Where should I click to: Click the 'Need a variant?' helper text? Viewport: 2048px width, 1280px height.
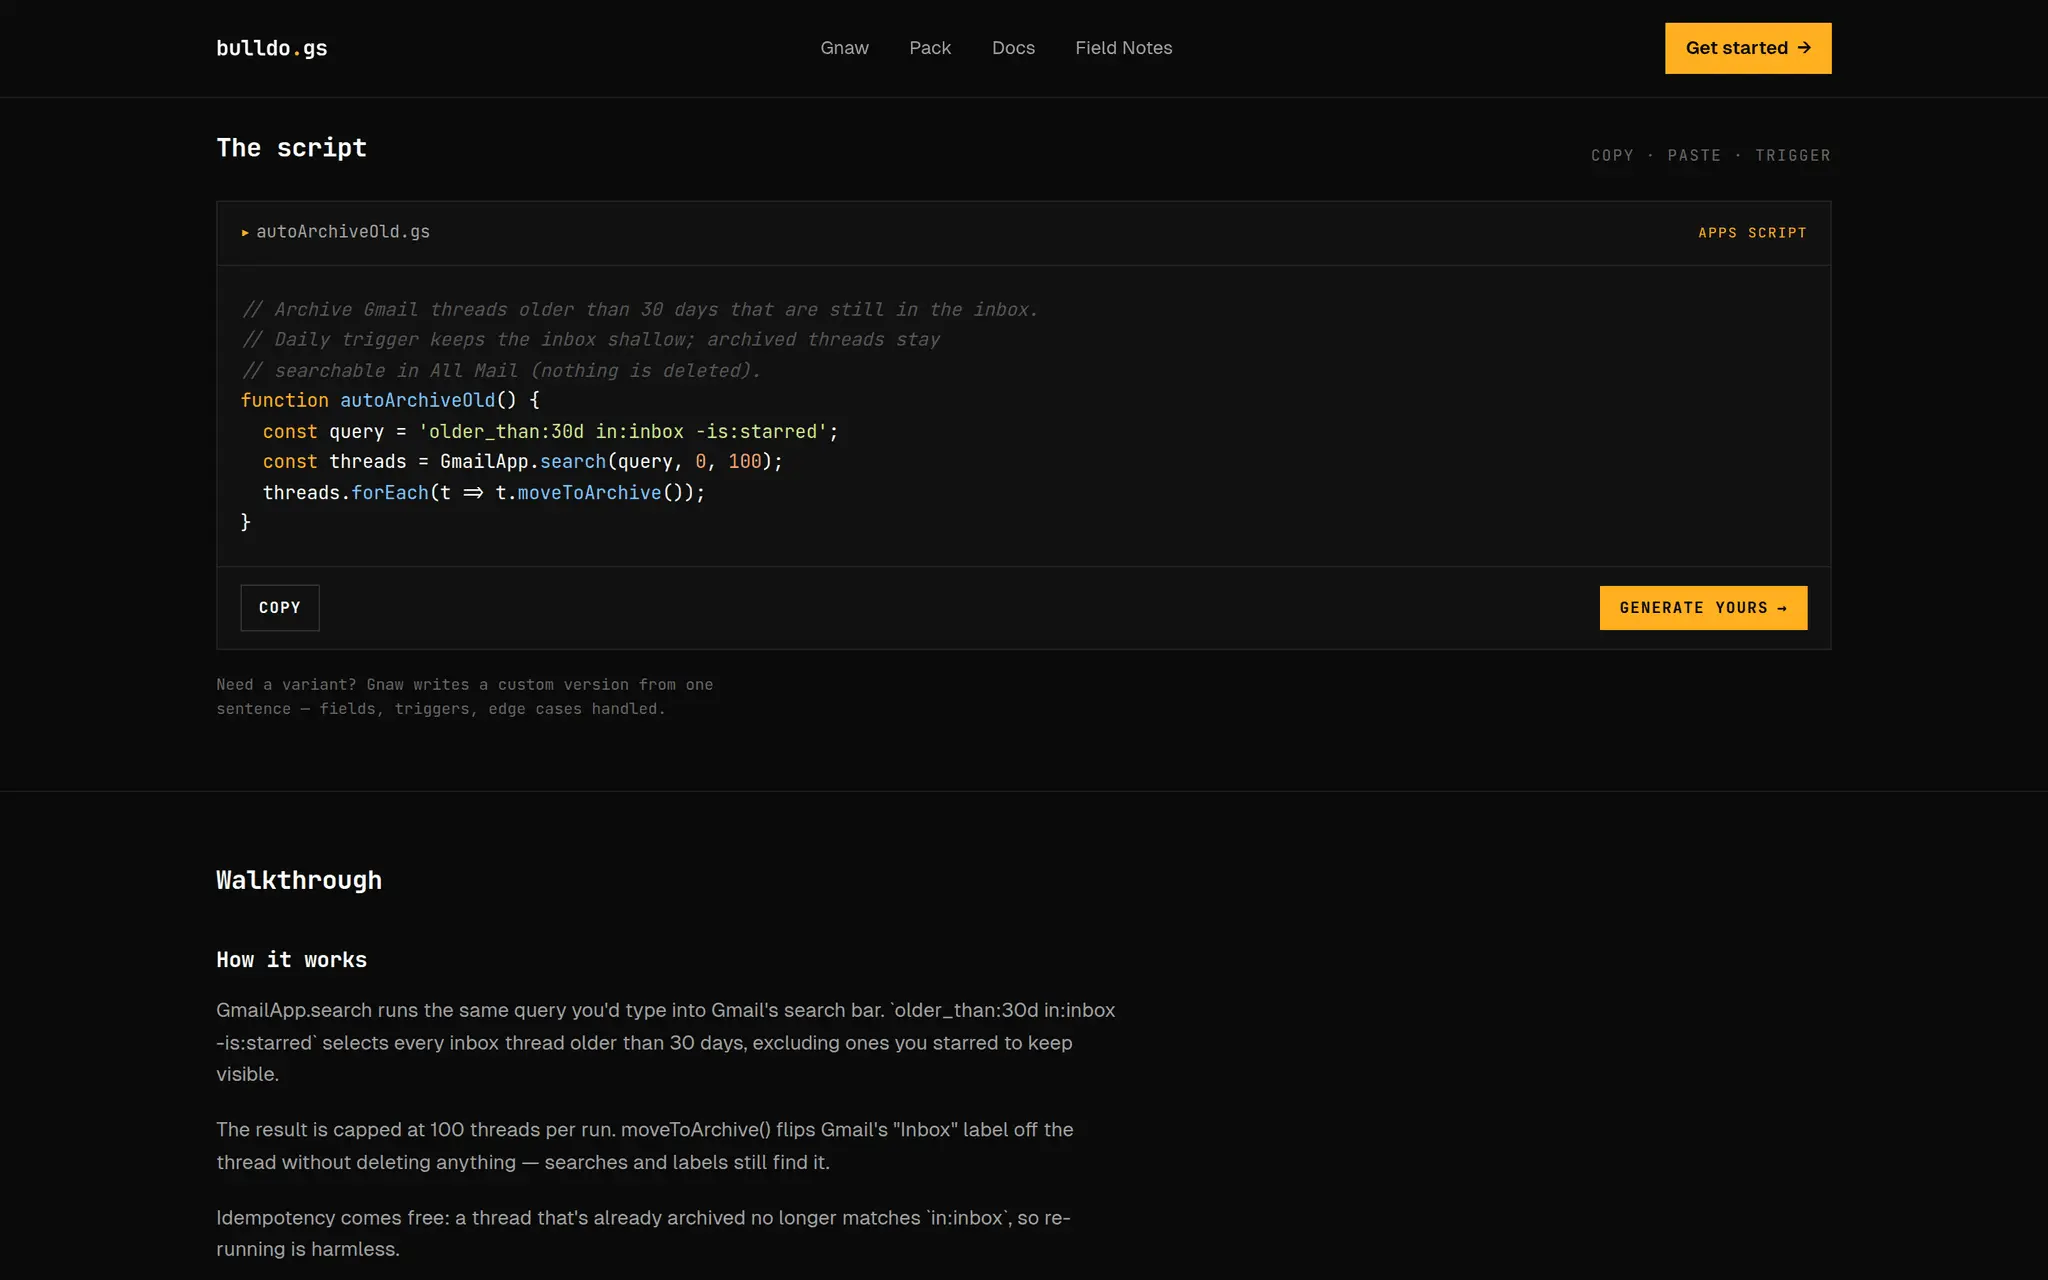(464, 697)
